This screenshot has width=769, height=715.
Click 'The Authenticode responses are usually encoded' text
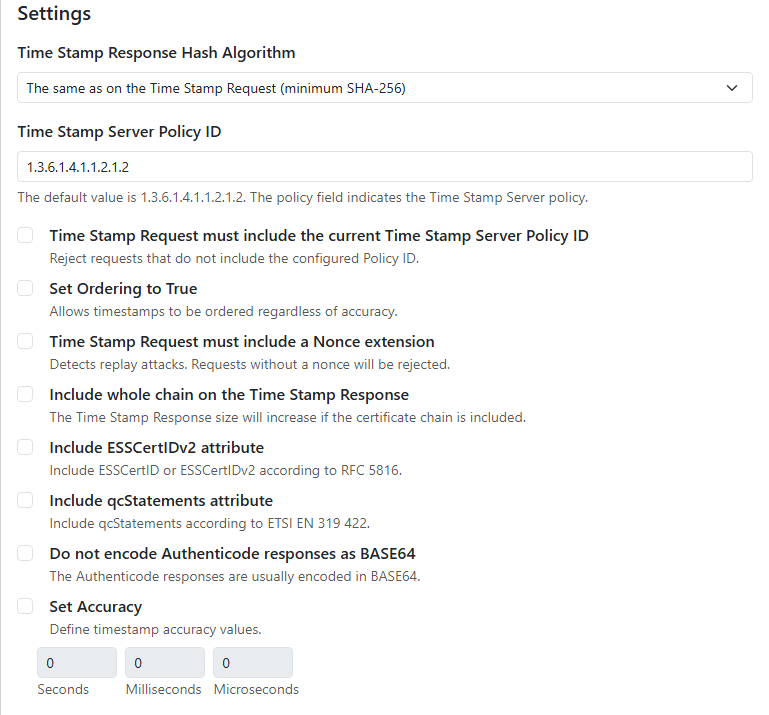click(x=235, y=576)
